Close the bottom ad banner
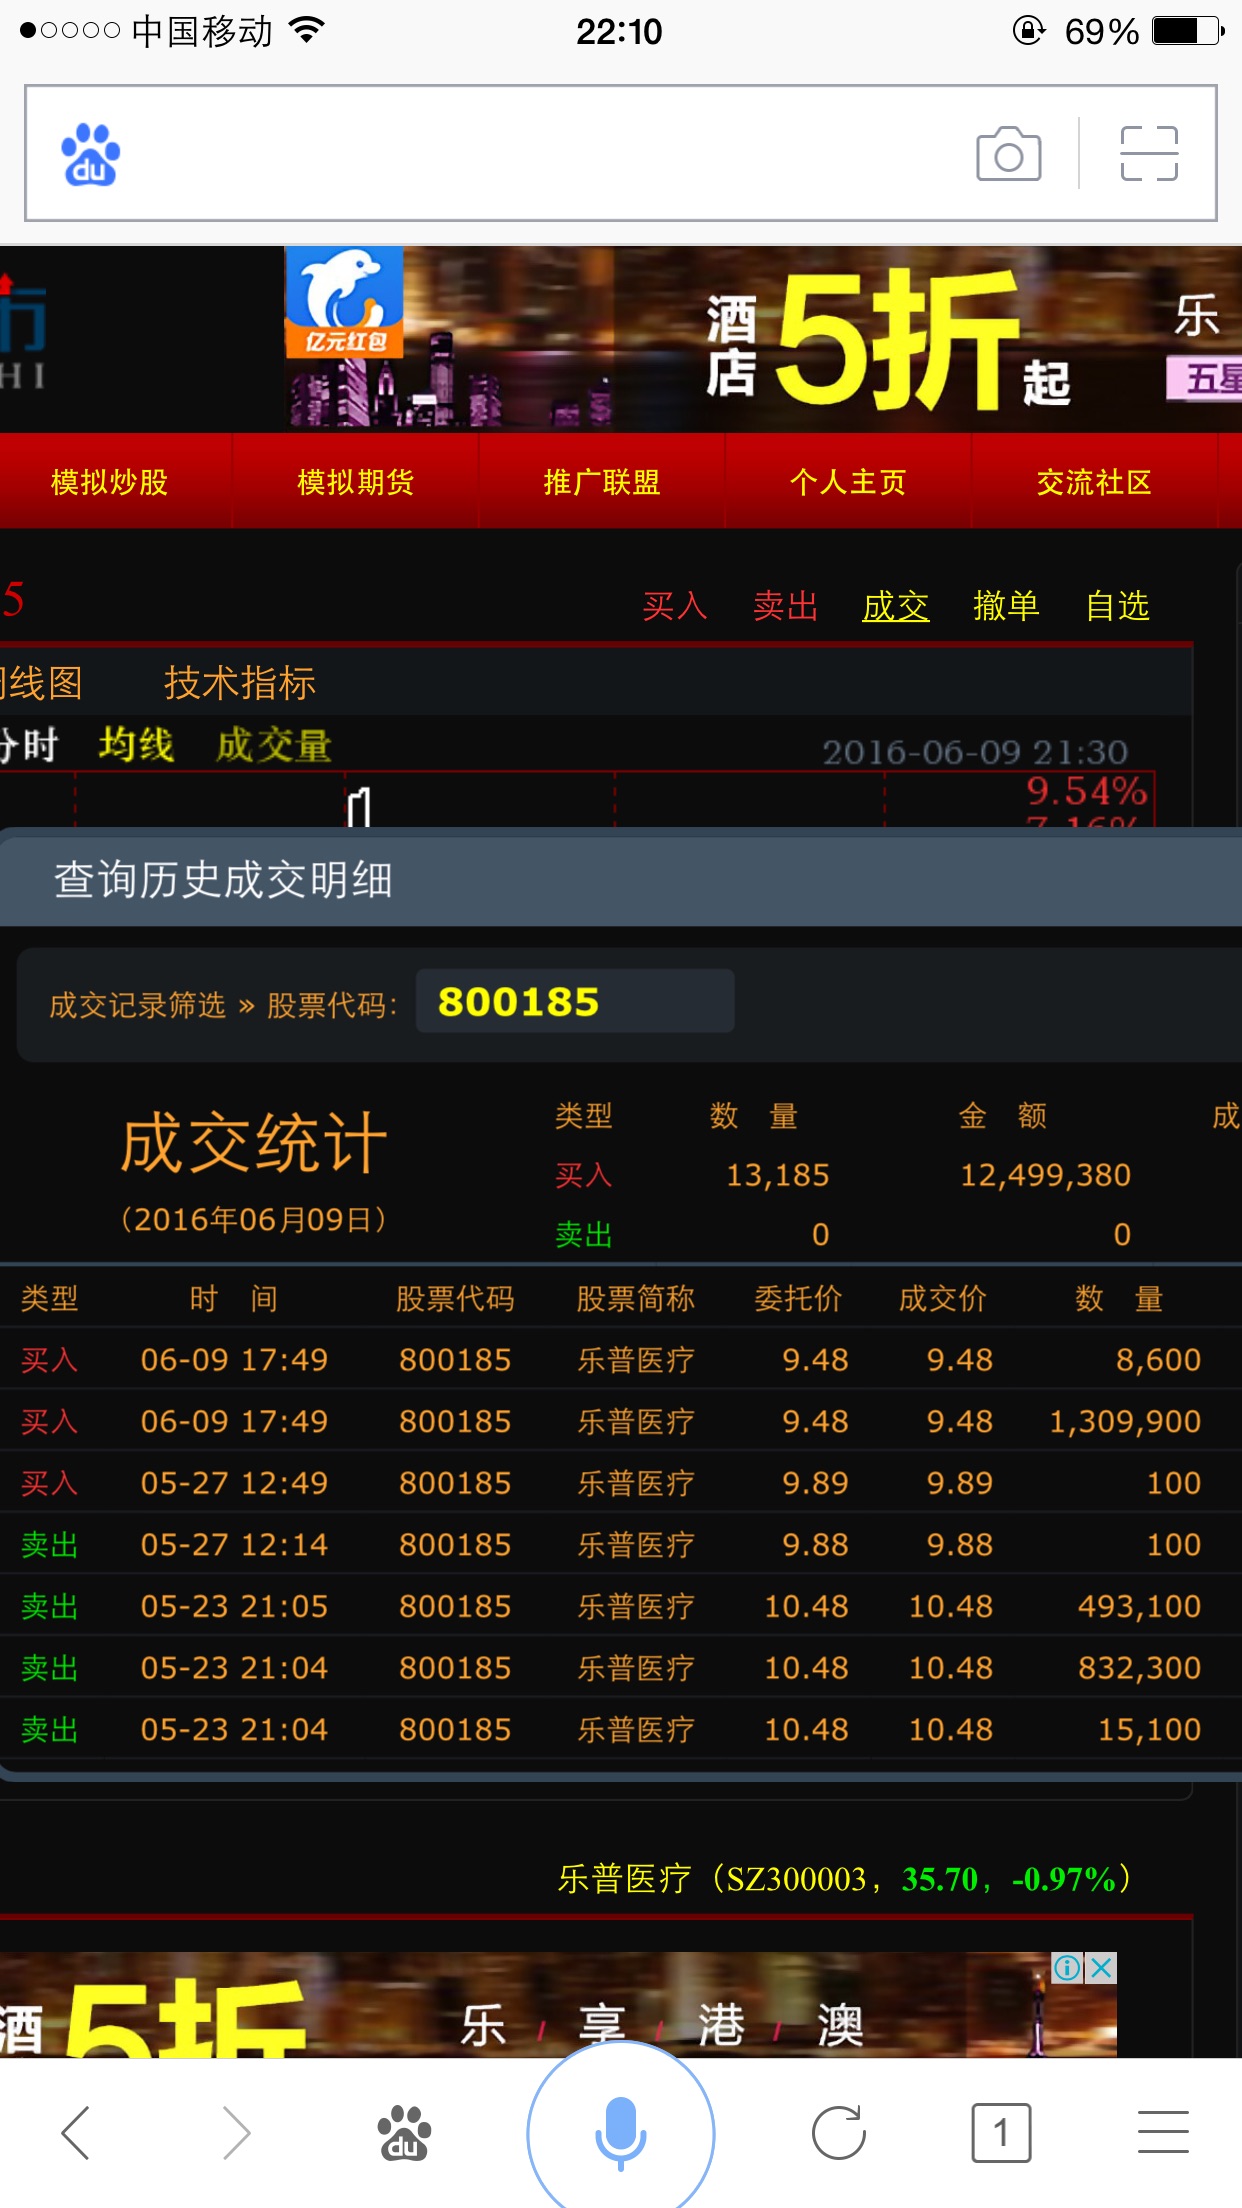Screen dimensions: 1242x2208 [1101, 1968]
